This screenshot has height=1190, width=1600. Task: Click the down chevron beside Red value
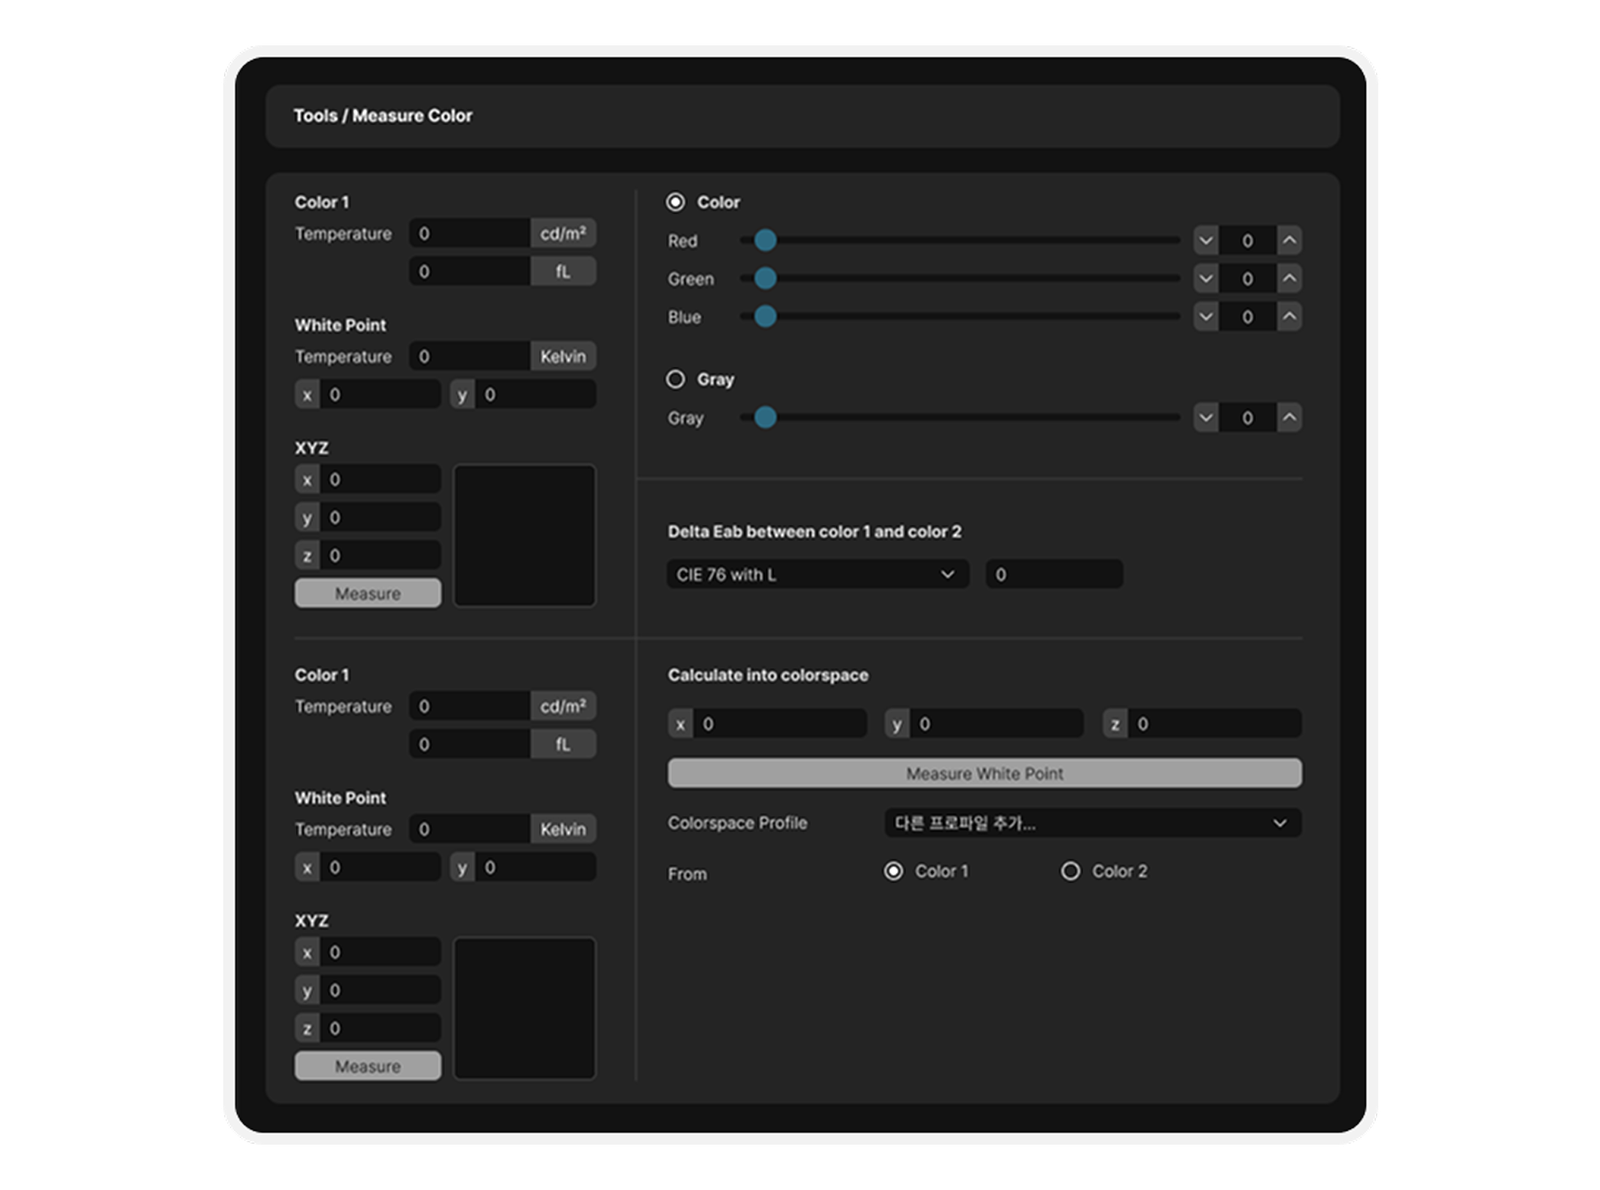click(1205, 240)
